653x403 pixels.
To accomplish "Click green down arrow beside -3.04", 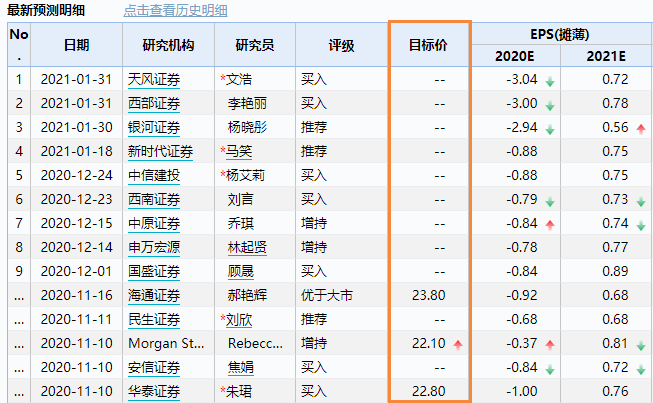I will click(550, 82).
